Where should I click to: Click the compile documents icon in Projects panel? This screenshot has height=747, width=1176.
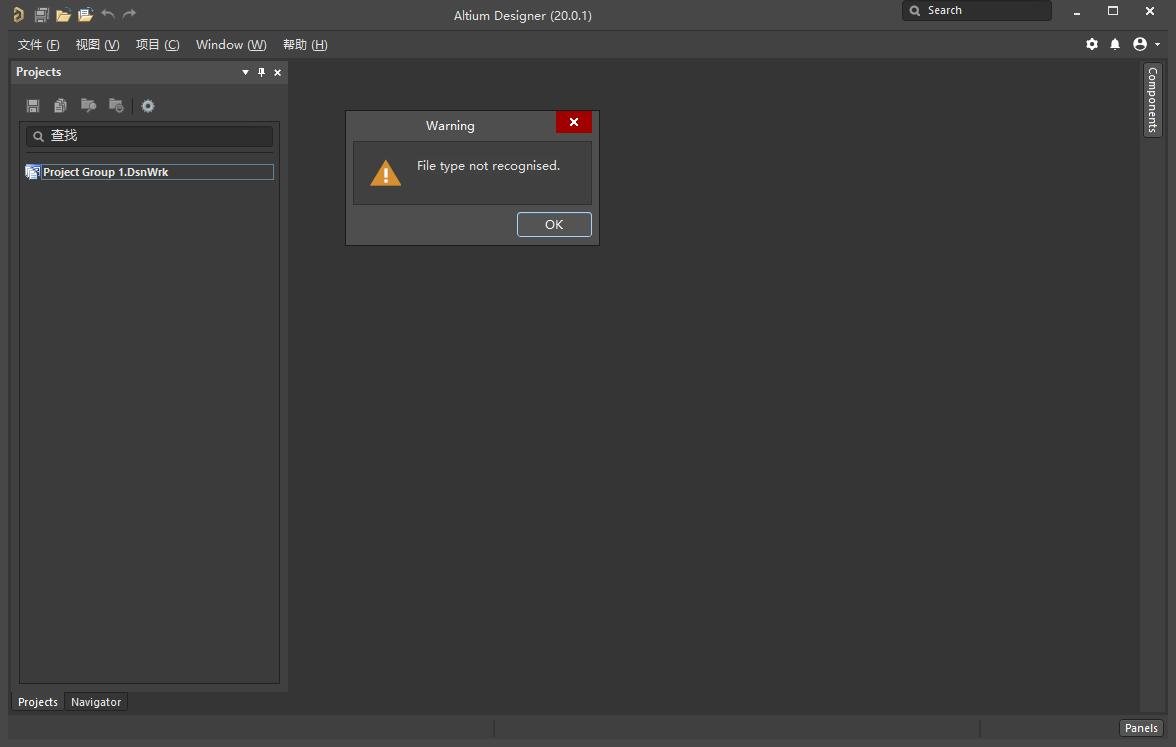pos(61,106)
